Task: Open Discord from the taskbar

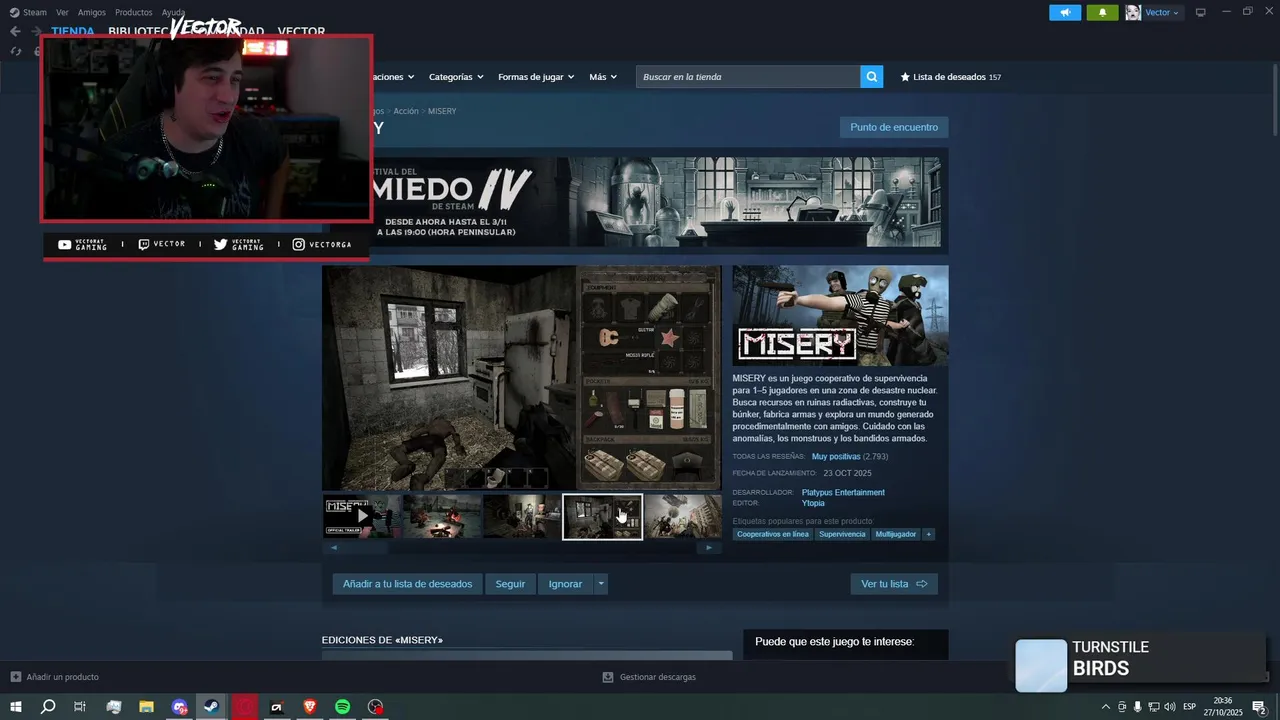Action: coord(179,707)
